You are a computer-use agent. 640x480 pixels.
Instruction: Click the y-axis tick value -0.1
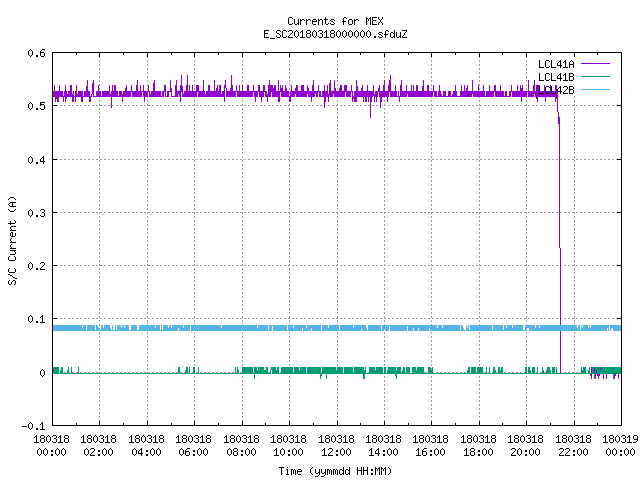(33, 426)
